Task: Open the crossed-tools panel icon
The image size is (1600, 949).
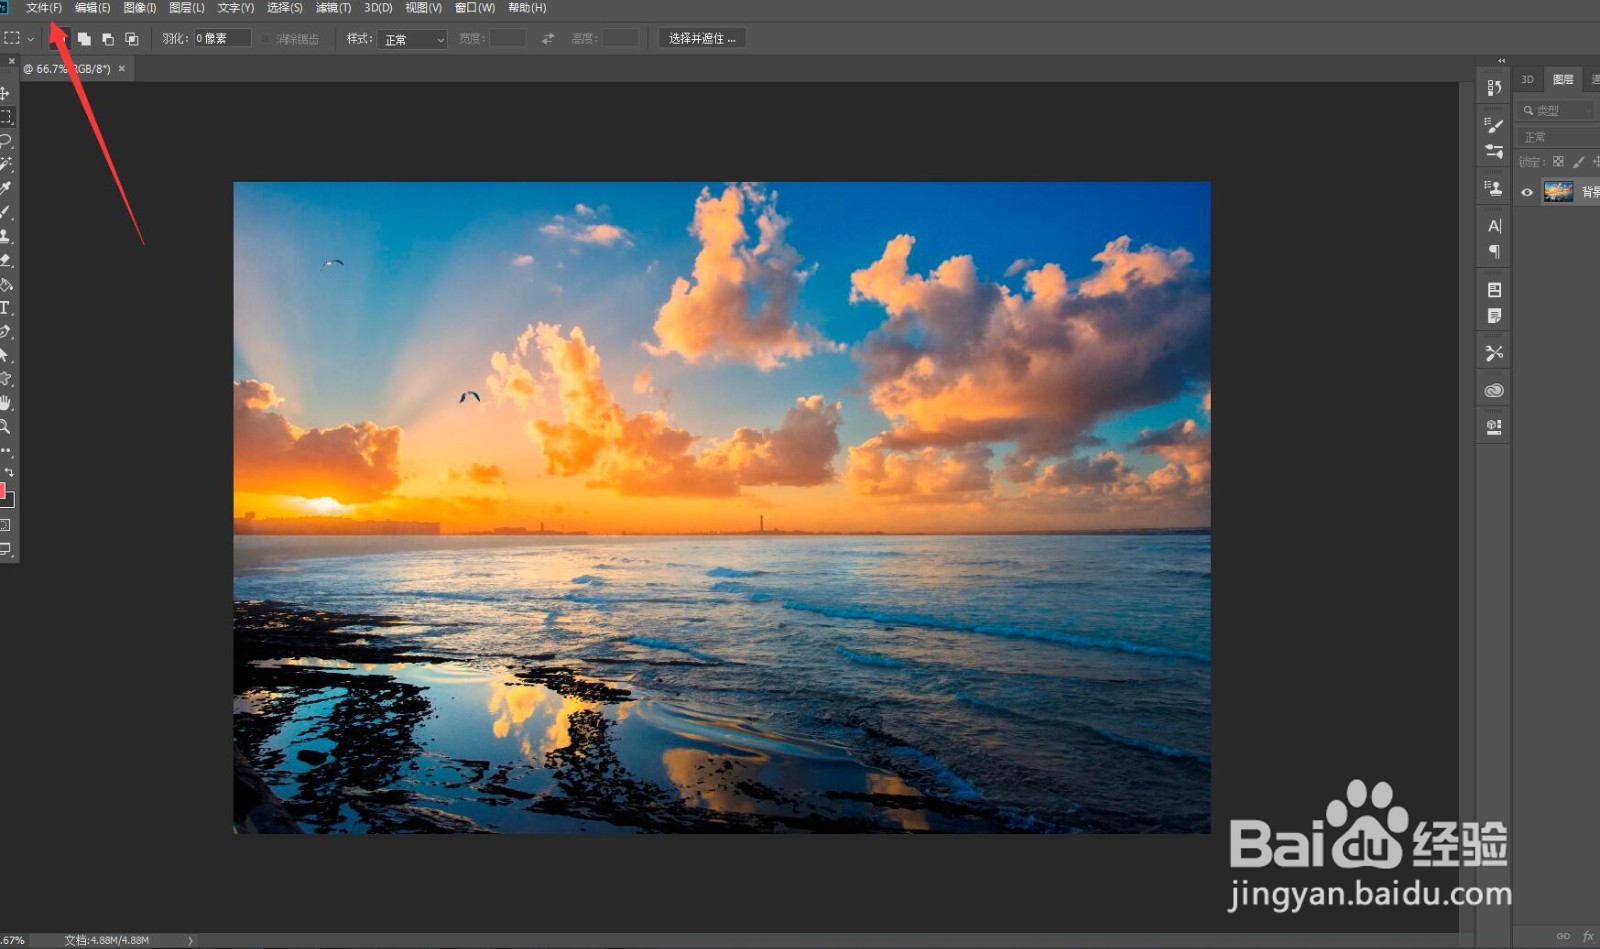Action: click(1494, 353)
